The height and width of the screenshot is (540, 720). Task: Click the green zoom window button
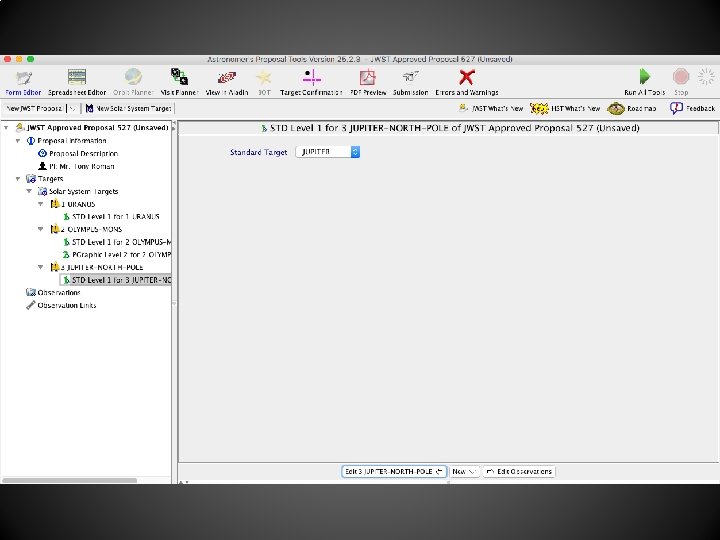click(30, 59)
